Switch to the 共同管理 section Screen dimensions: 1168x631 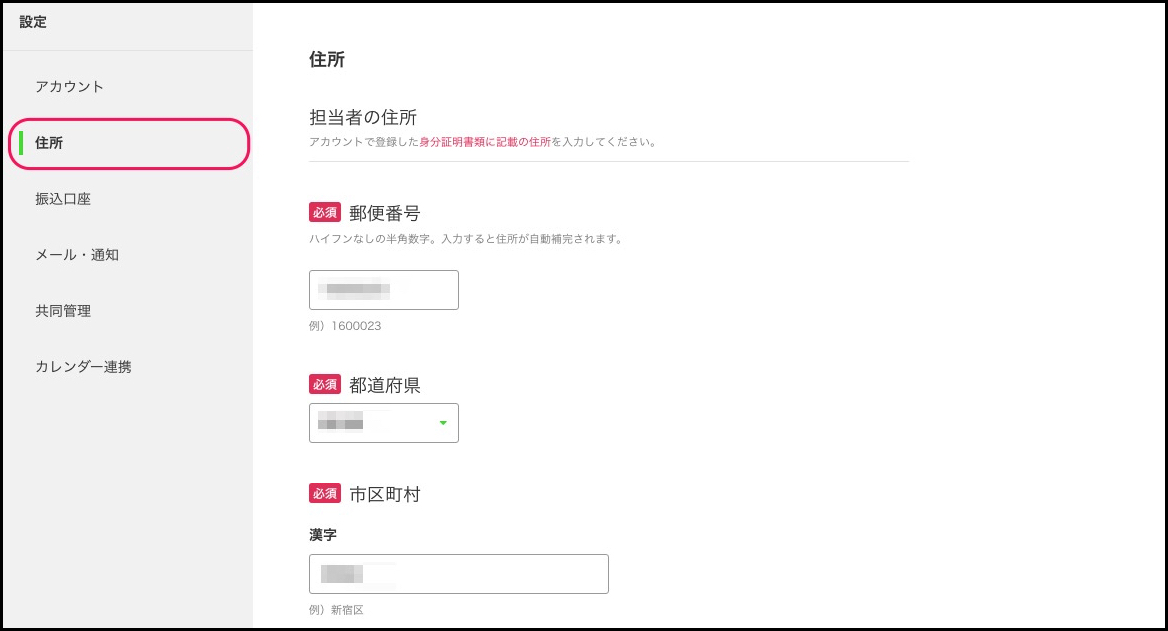click(63, 311)
